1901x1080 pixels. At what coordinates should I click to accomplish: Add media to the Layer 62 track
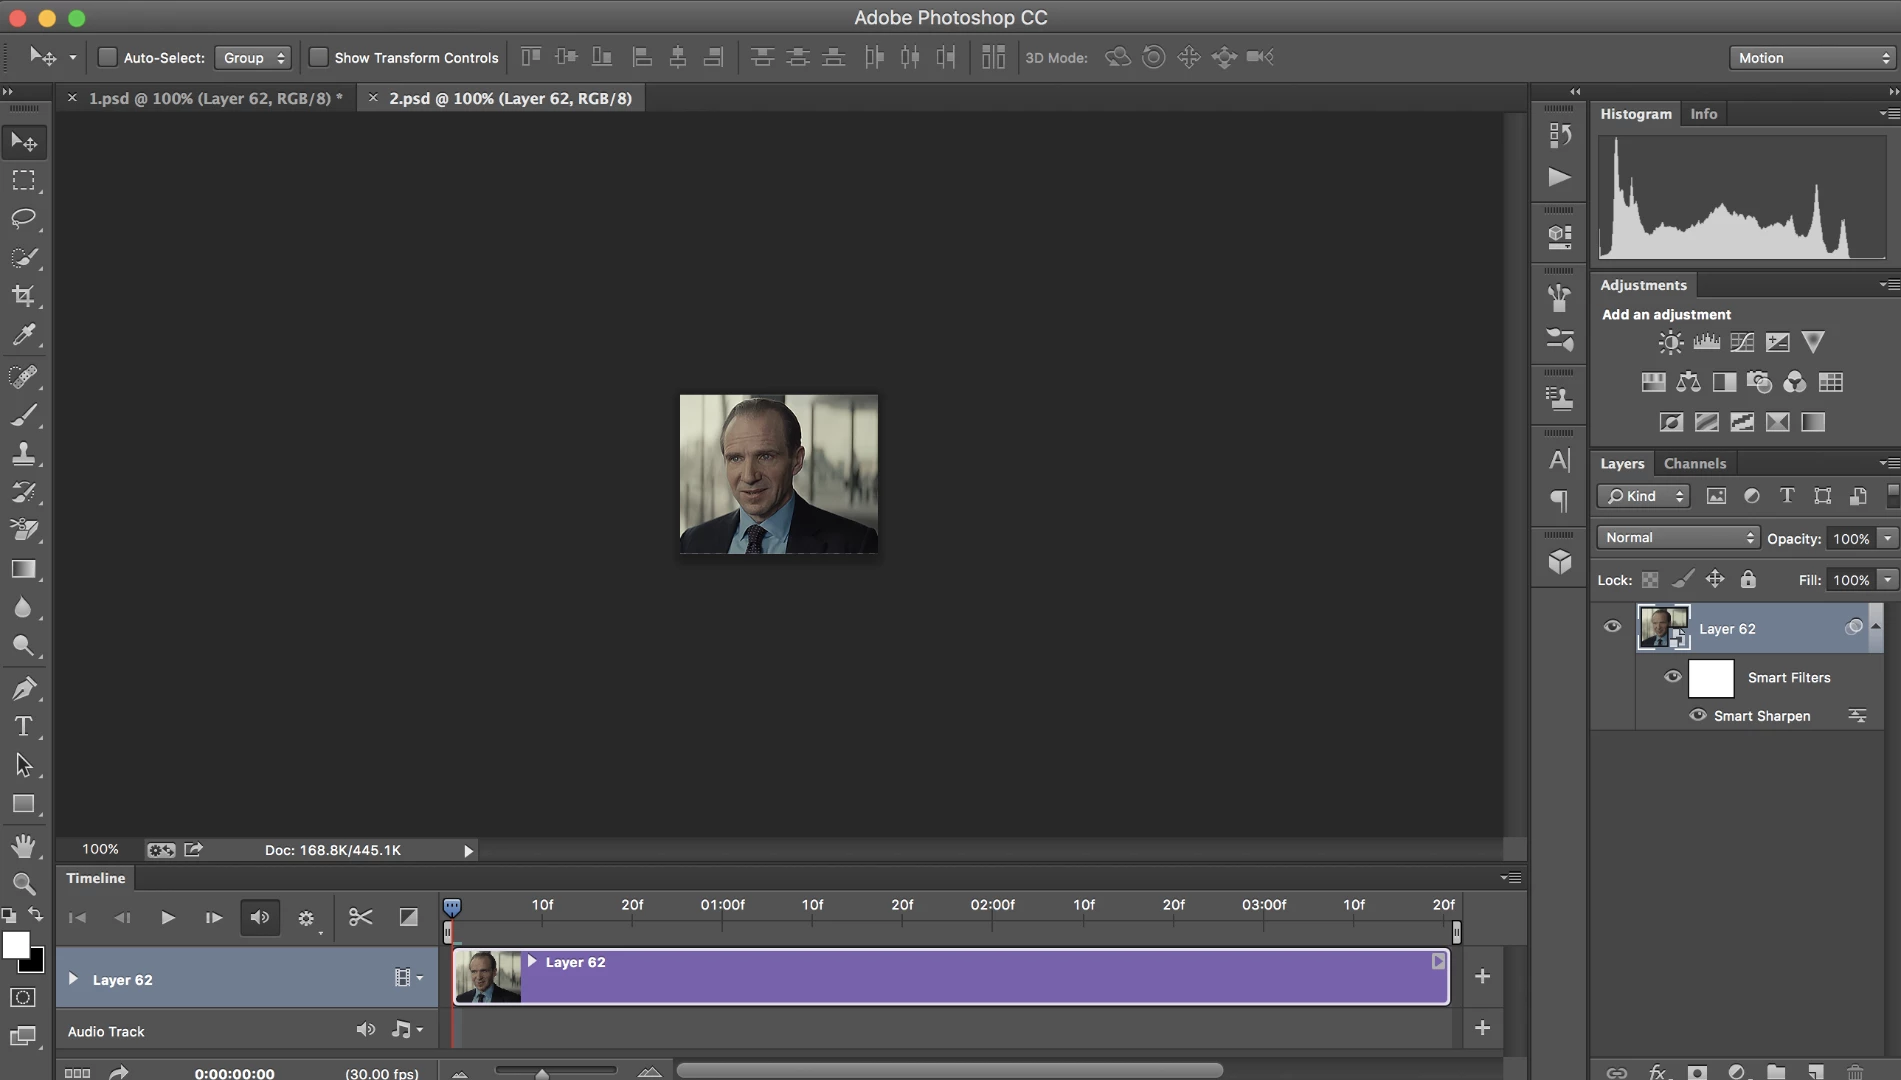pos(1482,976)
